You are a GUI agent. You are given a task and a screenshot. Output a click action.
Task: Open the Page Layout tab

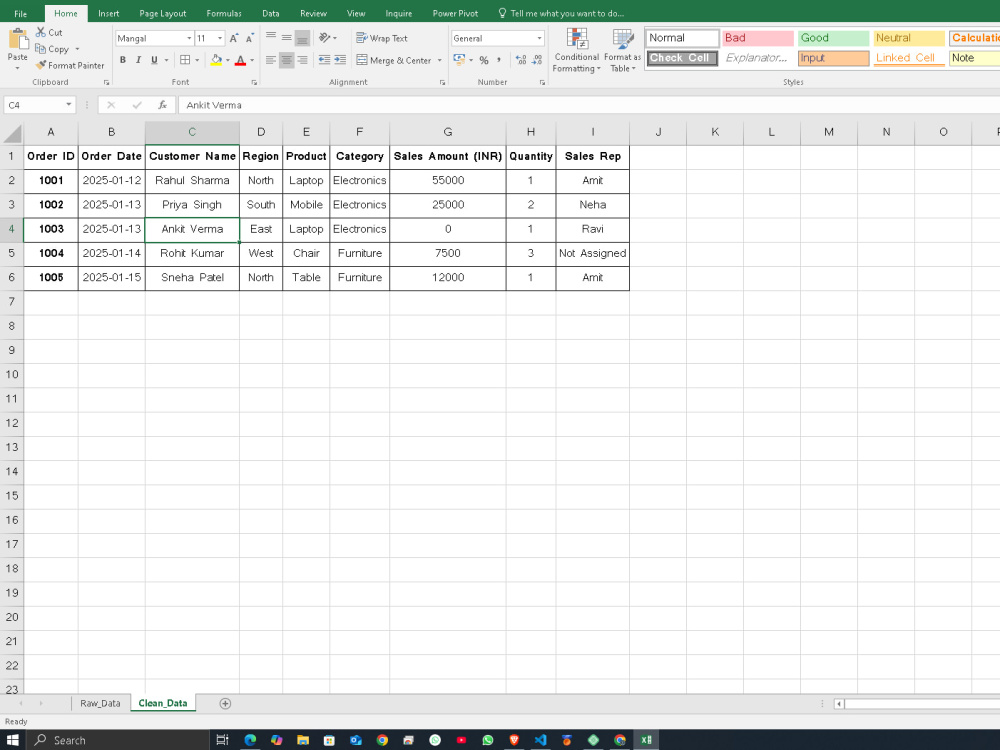[163, 13]
